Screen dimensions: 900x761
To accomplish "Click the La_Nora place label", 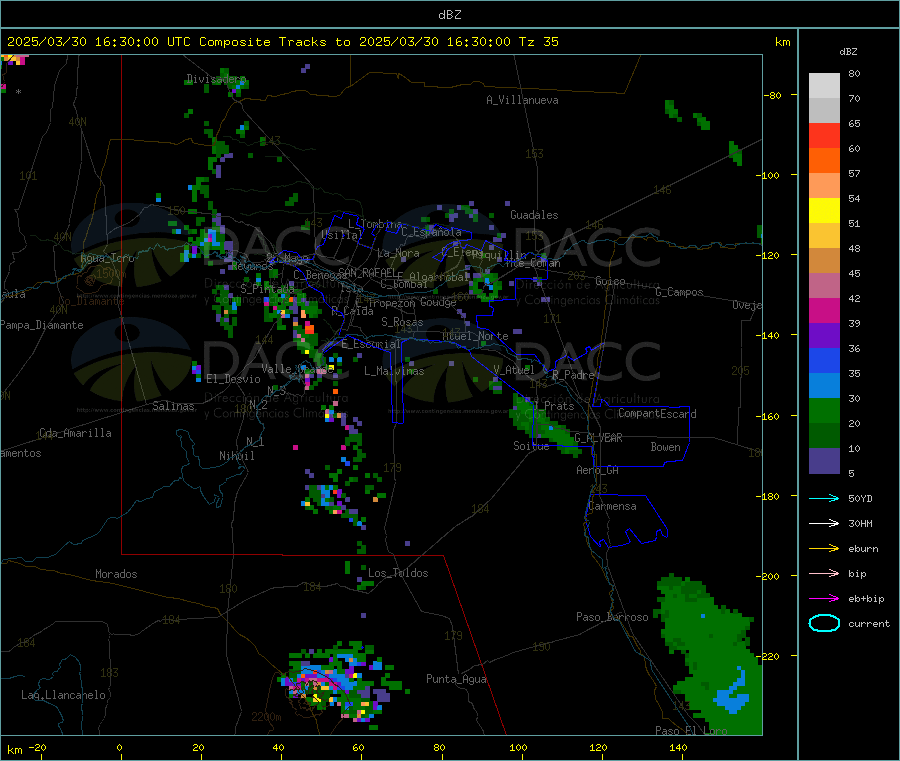I will (398, 253).
